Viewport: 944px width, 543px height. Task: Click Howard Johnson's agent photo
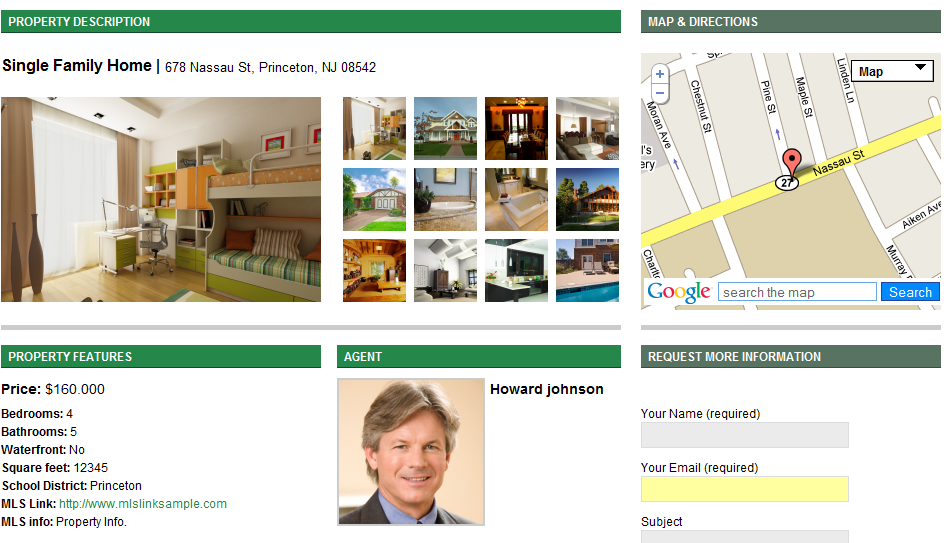click(411, 451)
